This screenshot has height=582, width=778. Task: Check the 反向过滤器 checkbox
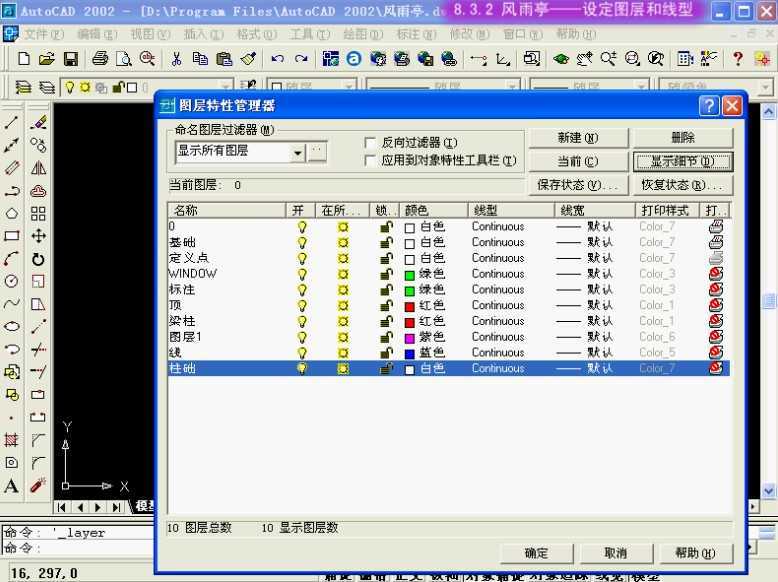pos(370,143)
